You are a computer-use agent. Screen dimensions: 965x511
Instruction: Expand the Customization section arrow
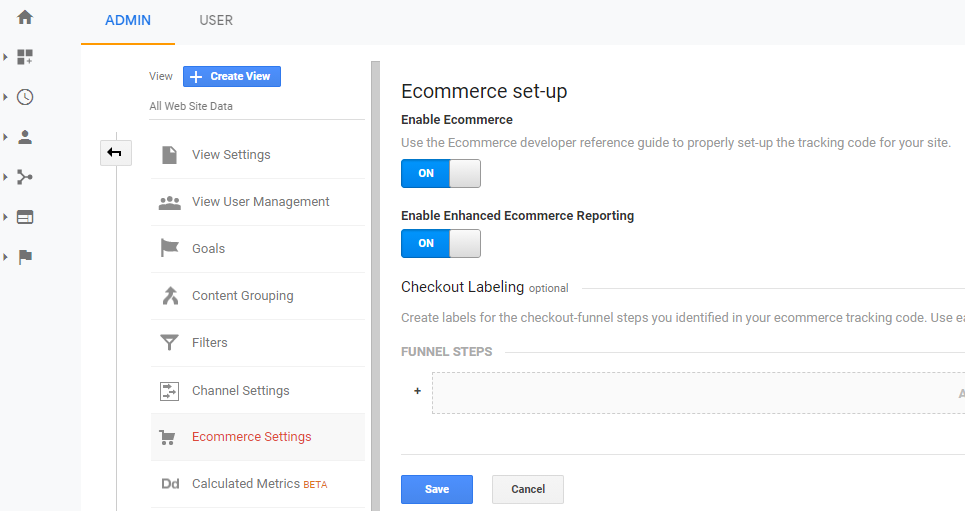6,57
